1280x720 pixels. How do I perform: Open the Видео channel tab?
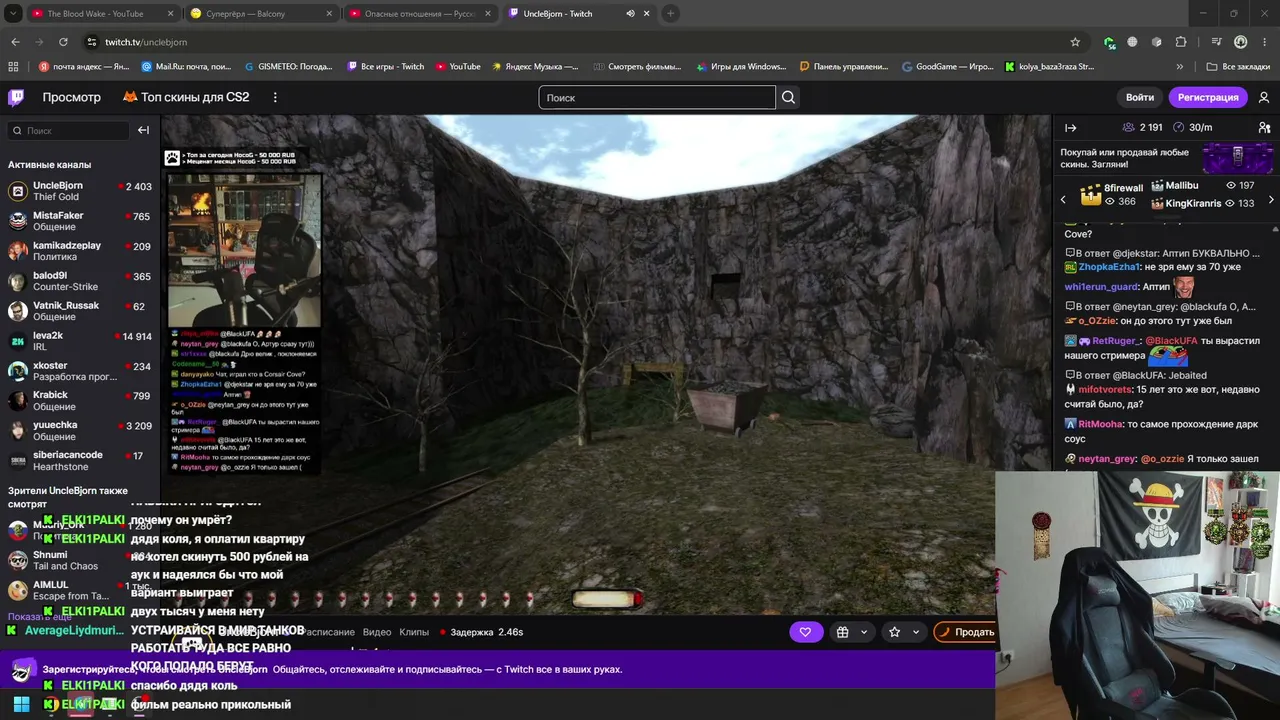[x=377, y=632]
